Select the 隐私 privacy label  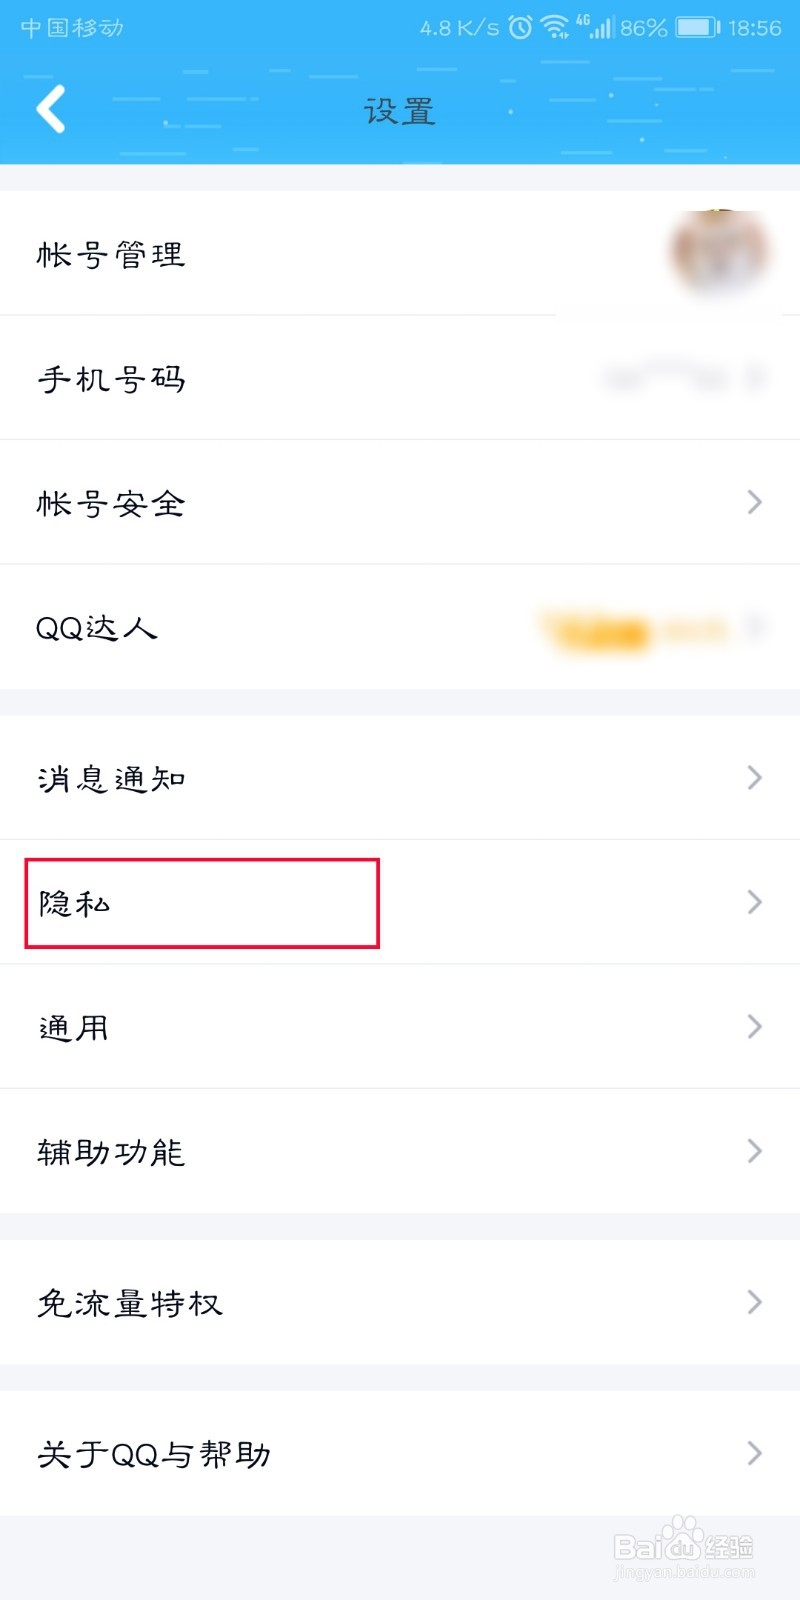click(x=74, y=903)
